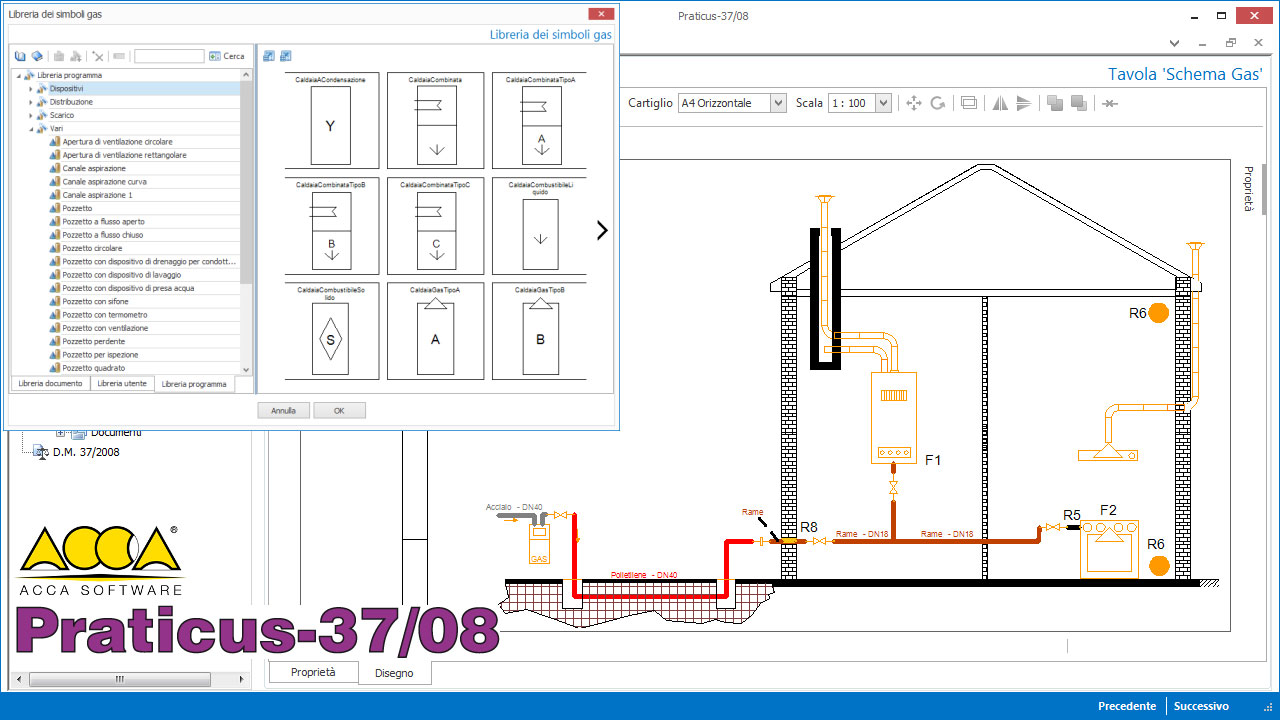Viewport: 1280px width, 720px height.
Task: Click OK button in library dialog
Action: [339, 410]
